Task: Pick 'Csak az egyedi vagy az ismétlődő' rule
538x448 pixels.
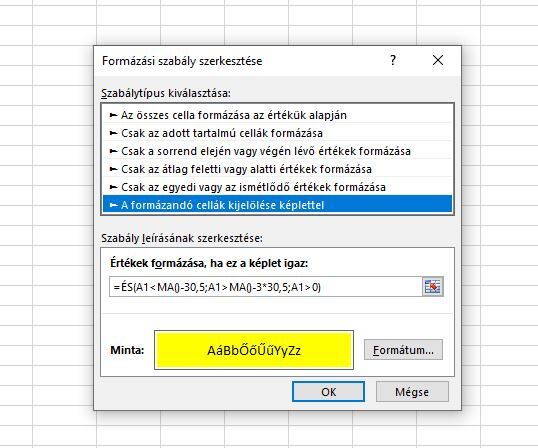Action: point(277,187)
